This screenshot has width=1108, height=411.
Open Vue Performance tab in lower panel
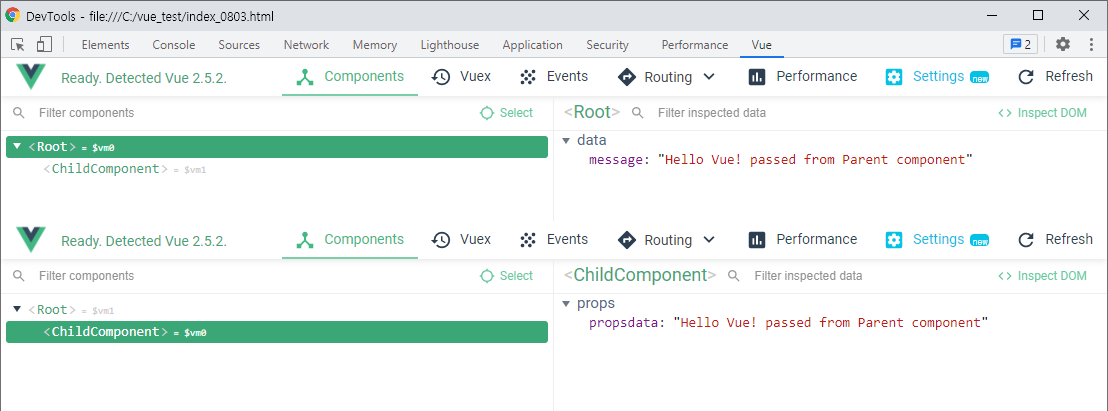803,239
